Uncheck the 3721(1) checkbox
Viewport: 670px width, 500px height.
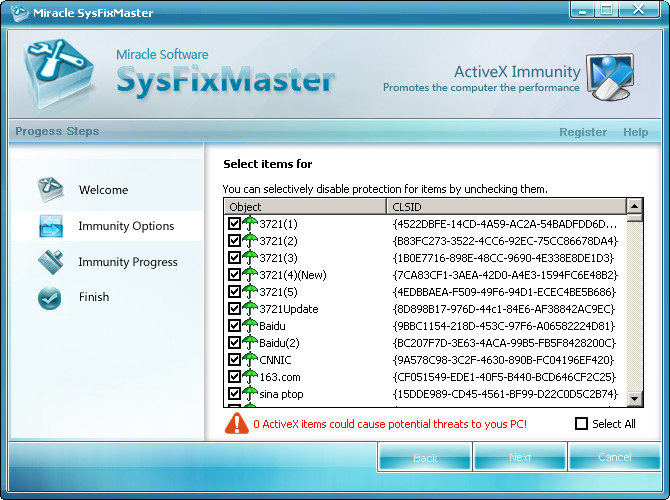click(x=234, y=224)
